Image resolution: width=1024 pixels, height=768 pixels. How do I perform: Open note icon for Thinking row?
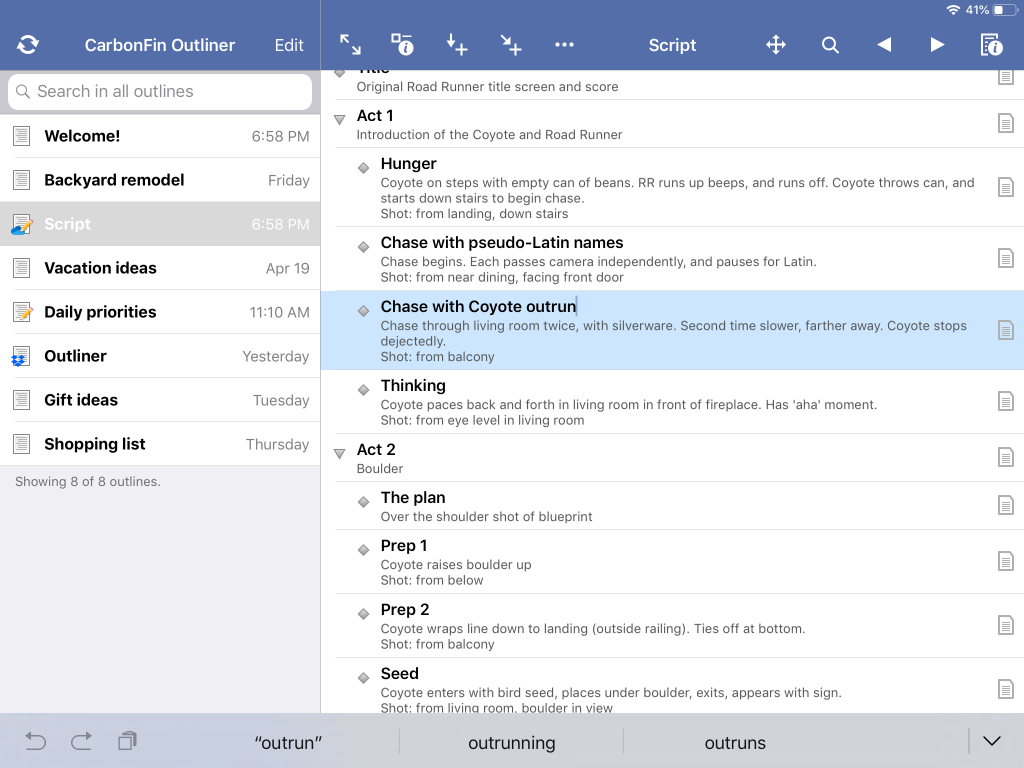coord(1006,401)
